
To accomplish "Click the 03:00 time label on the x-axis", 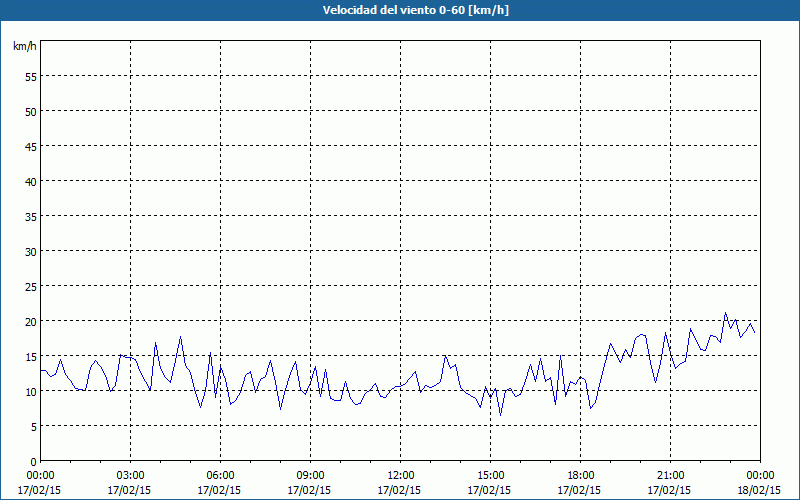I will pos(131,475).
